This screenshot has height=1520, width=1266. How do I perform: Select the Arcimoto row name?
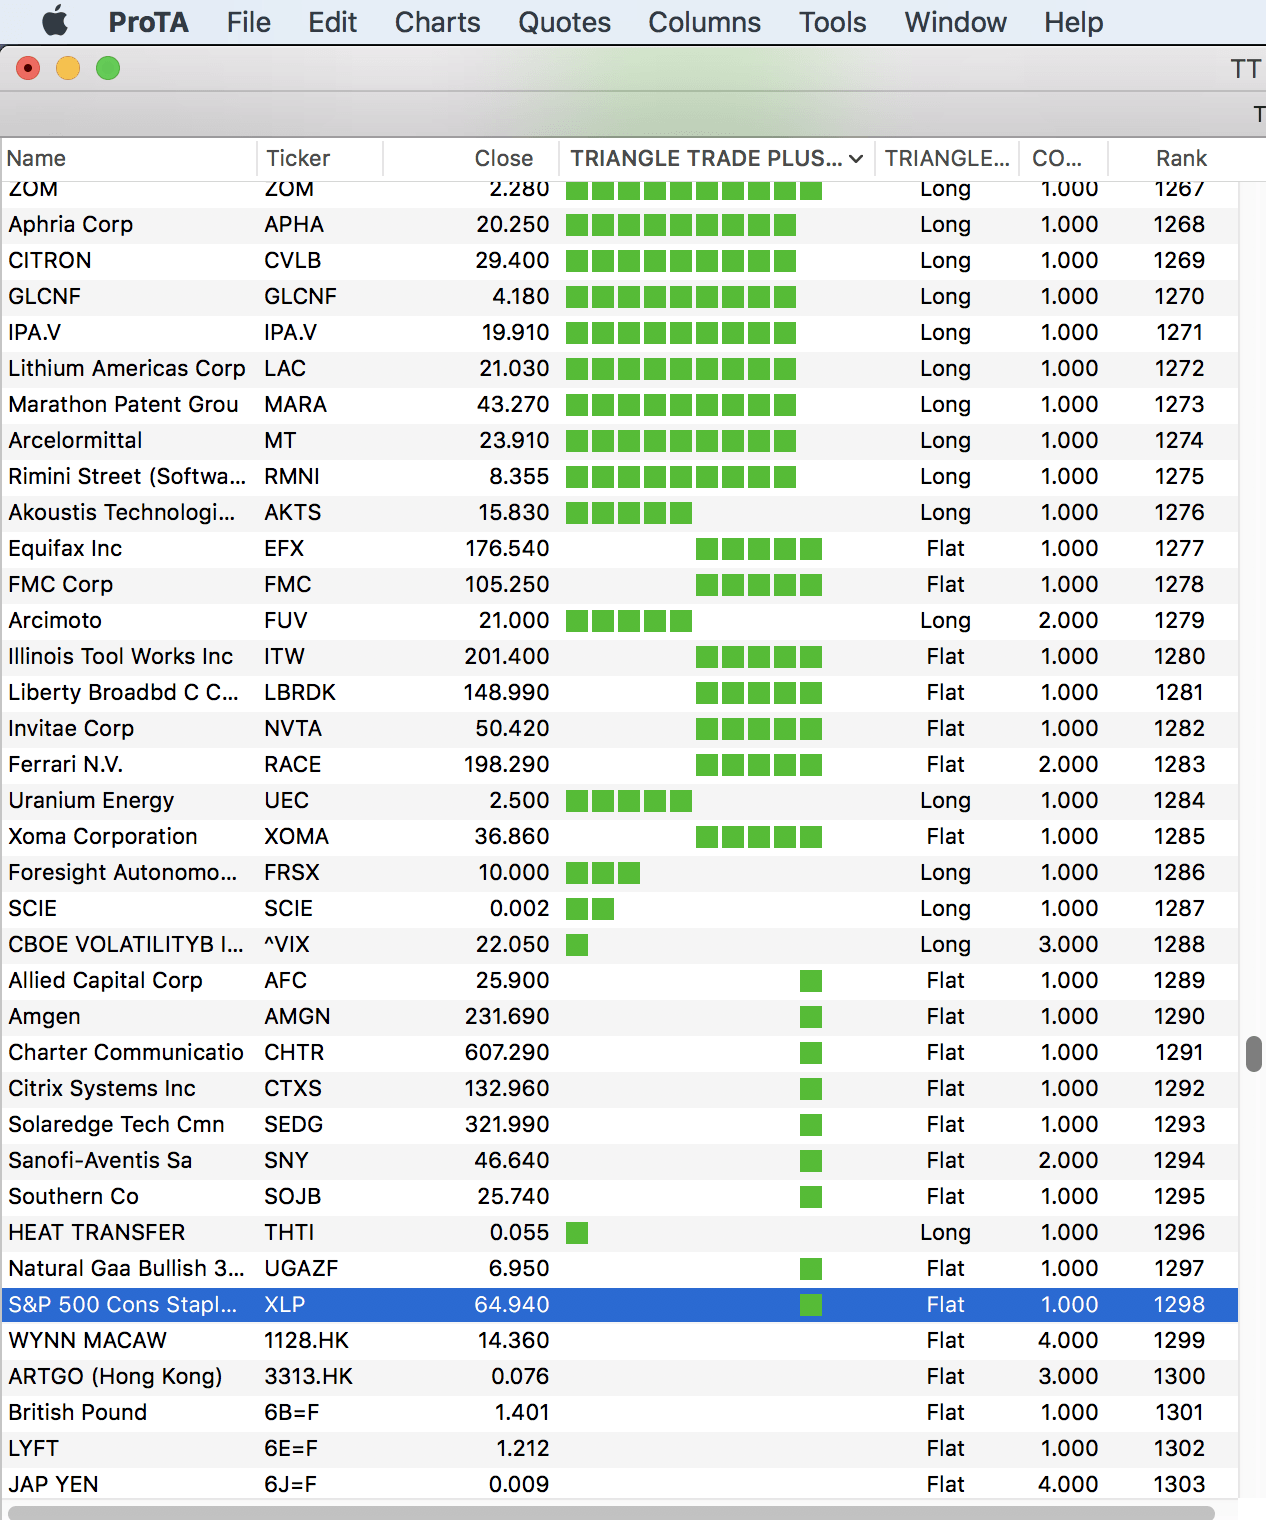coord(55,620)
